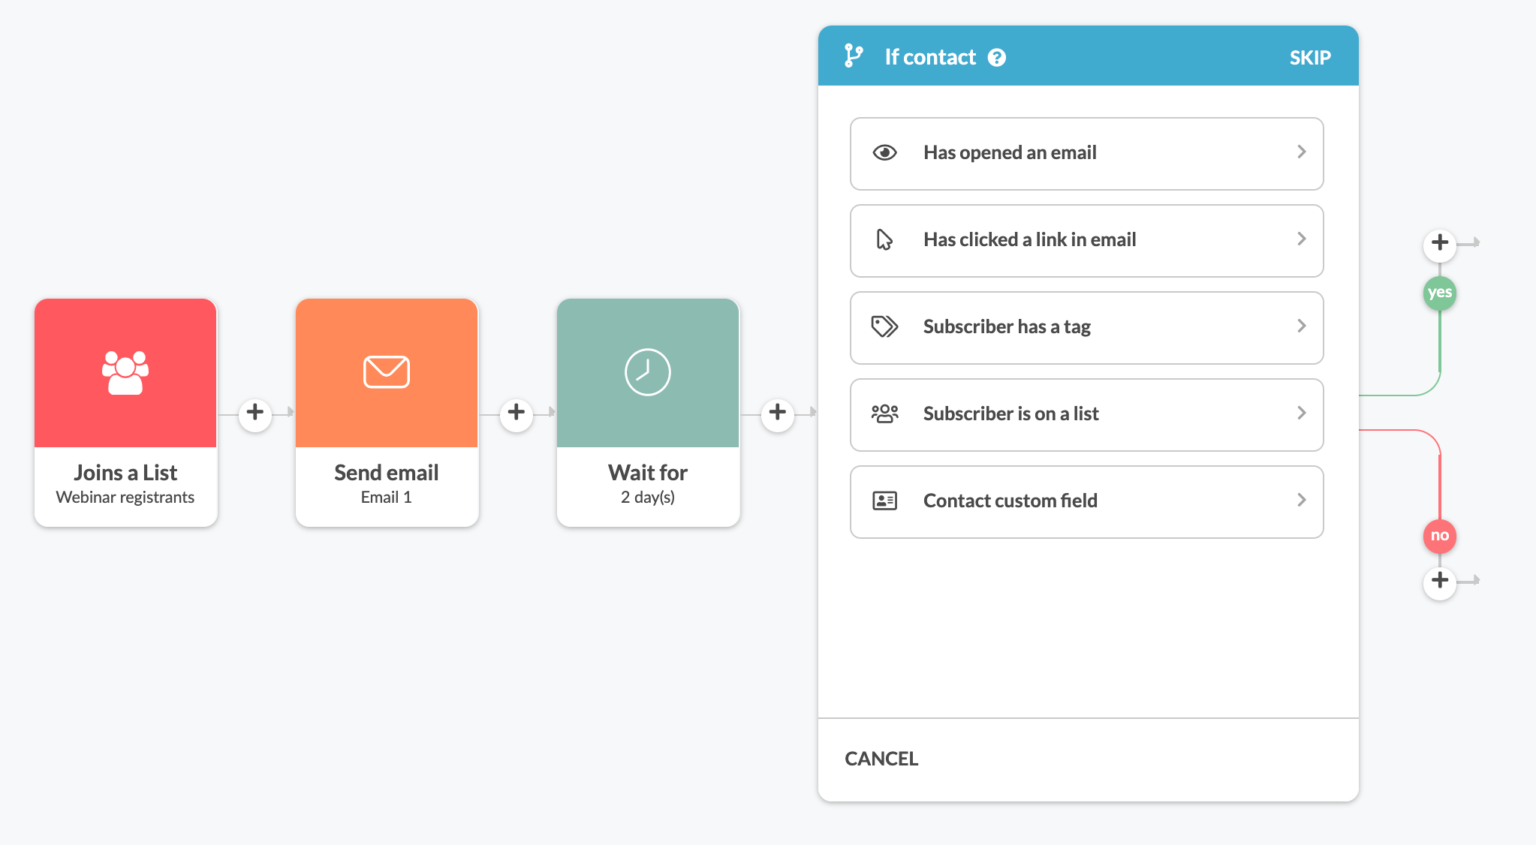1536x845 pixels.
Task: Click the group icon for subscriber list
Action: [x=884, y=414]
